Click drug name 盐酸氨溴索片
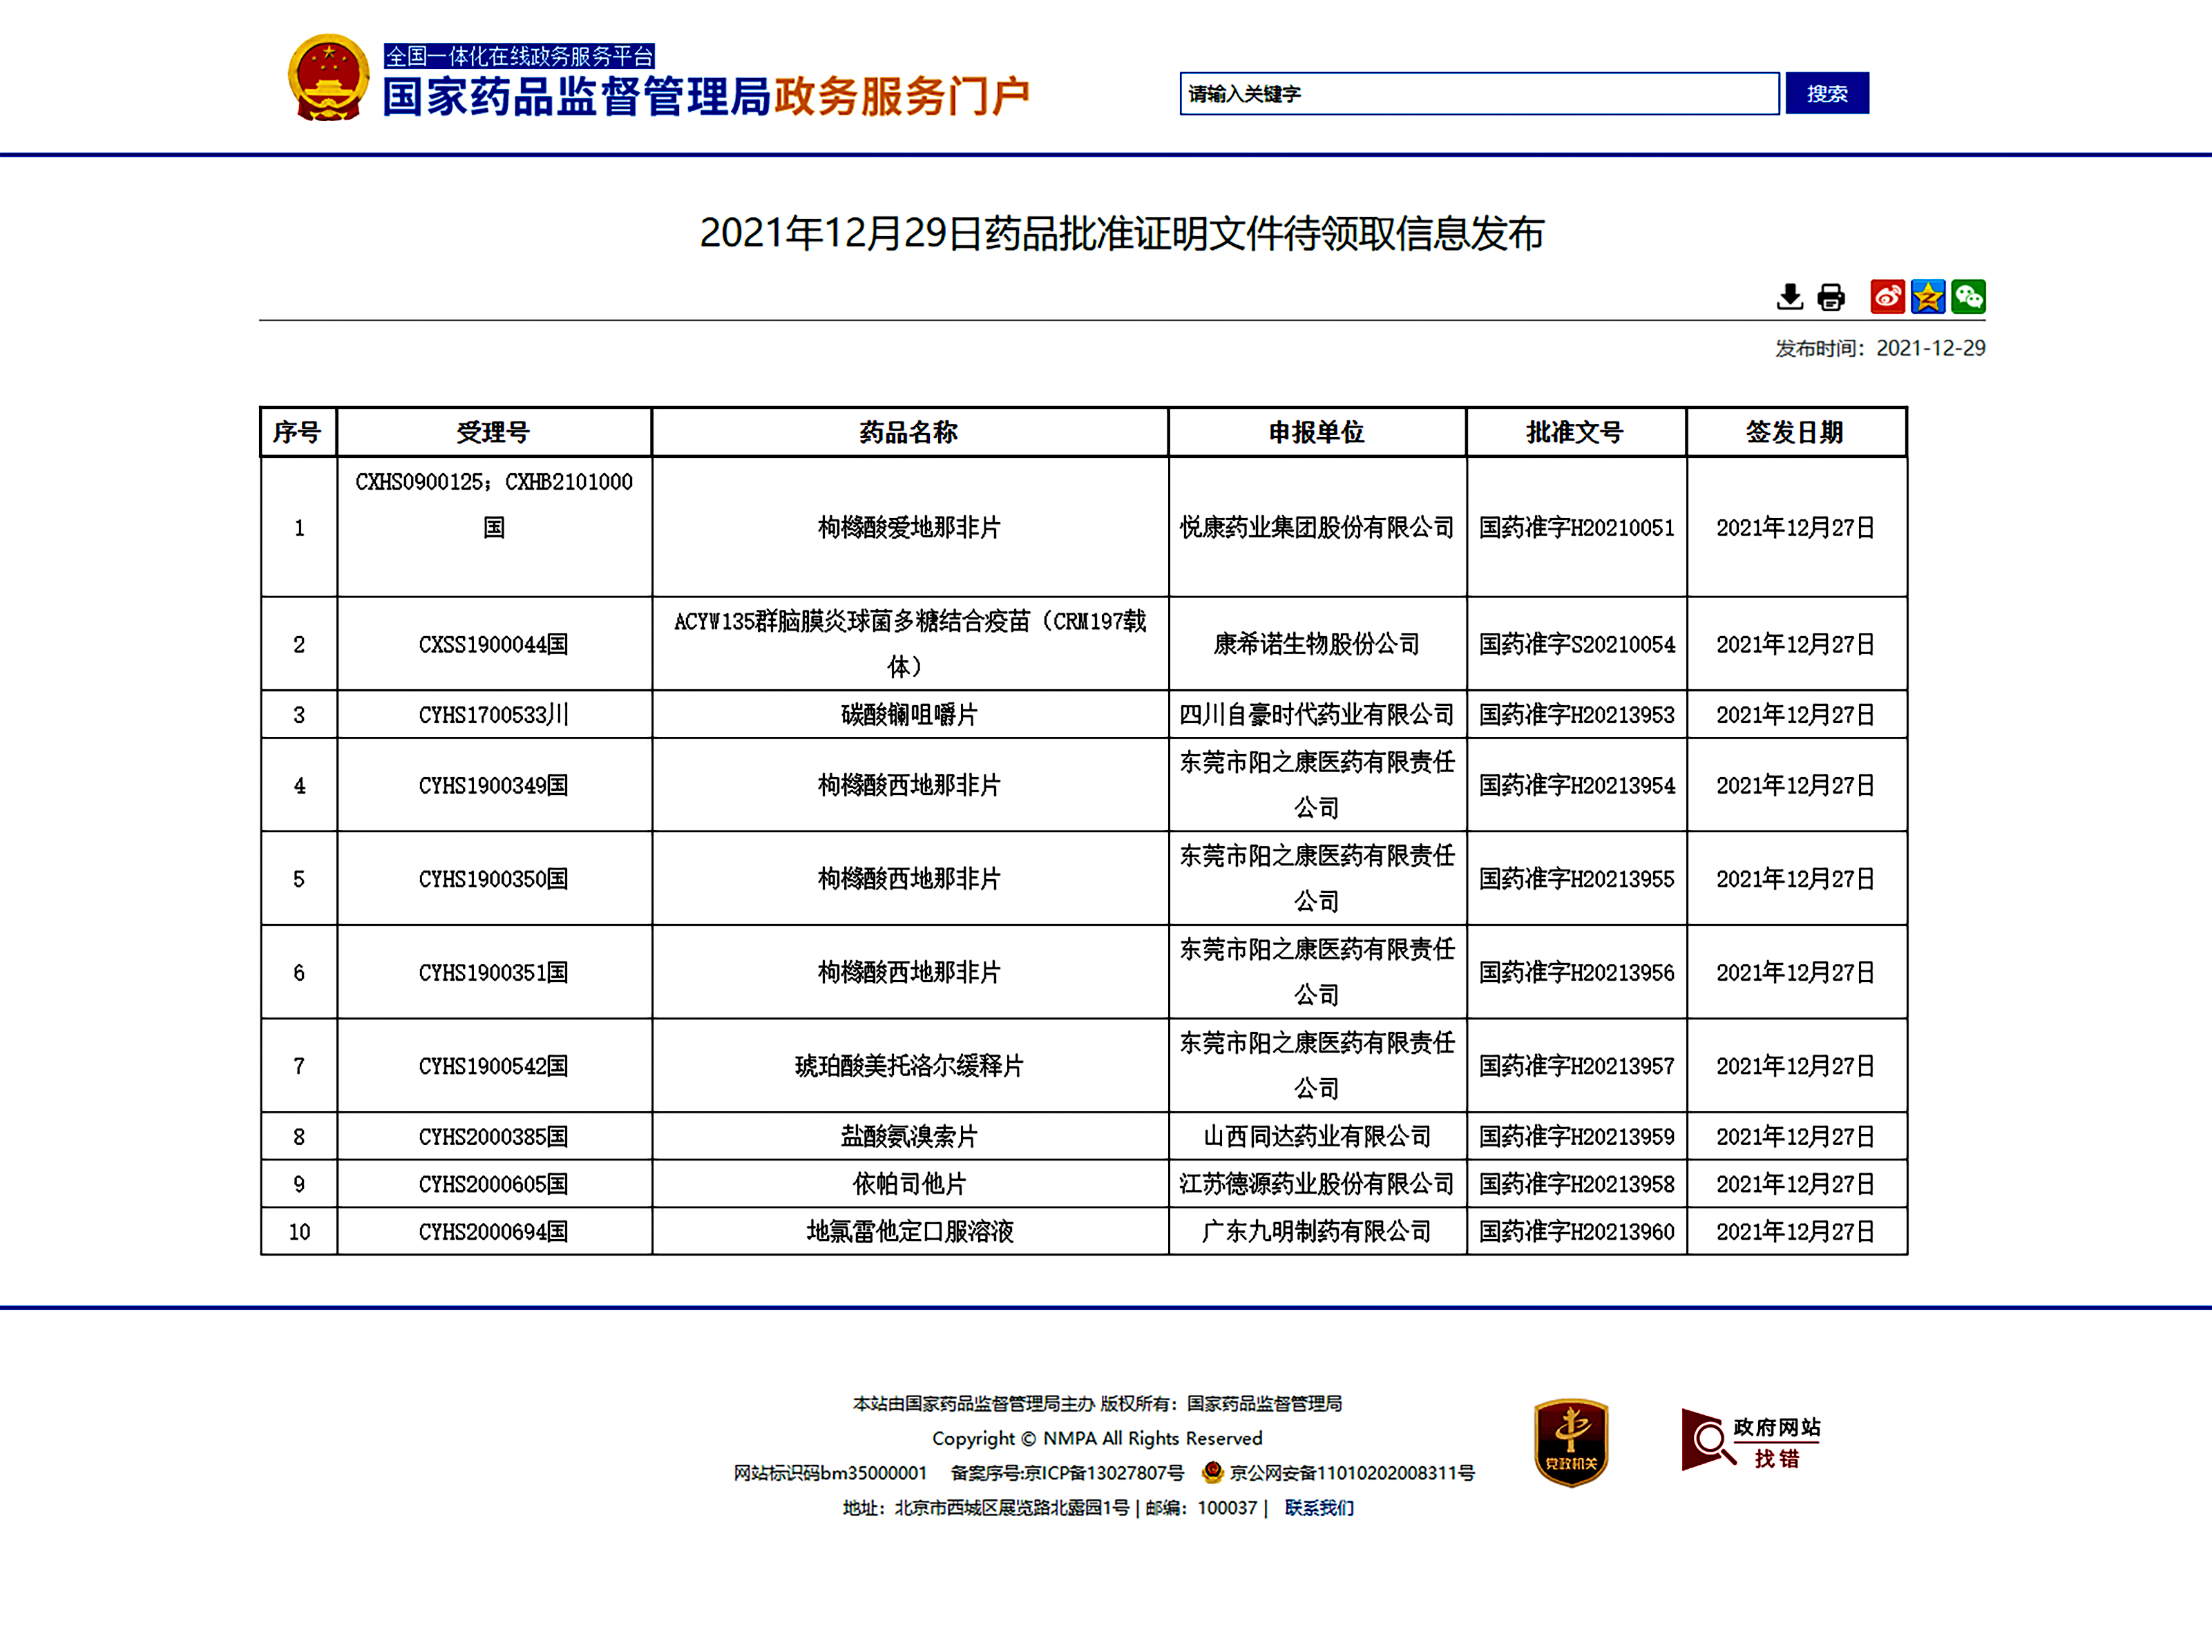The height and width of the screenshot is (1652, 2212). click(909, 1137)
